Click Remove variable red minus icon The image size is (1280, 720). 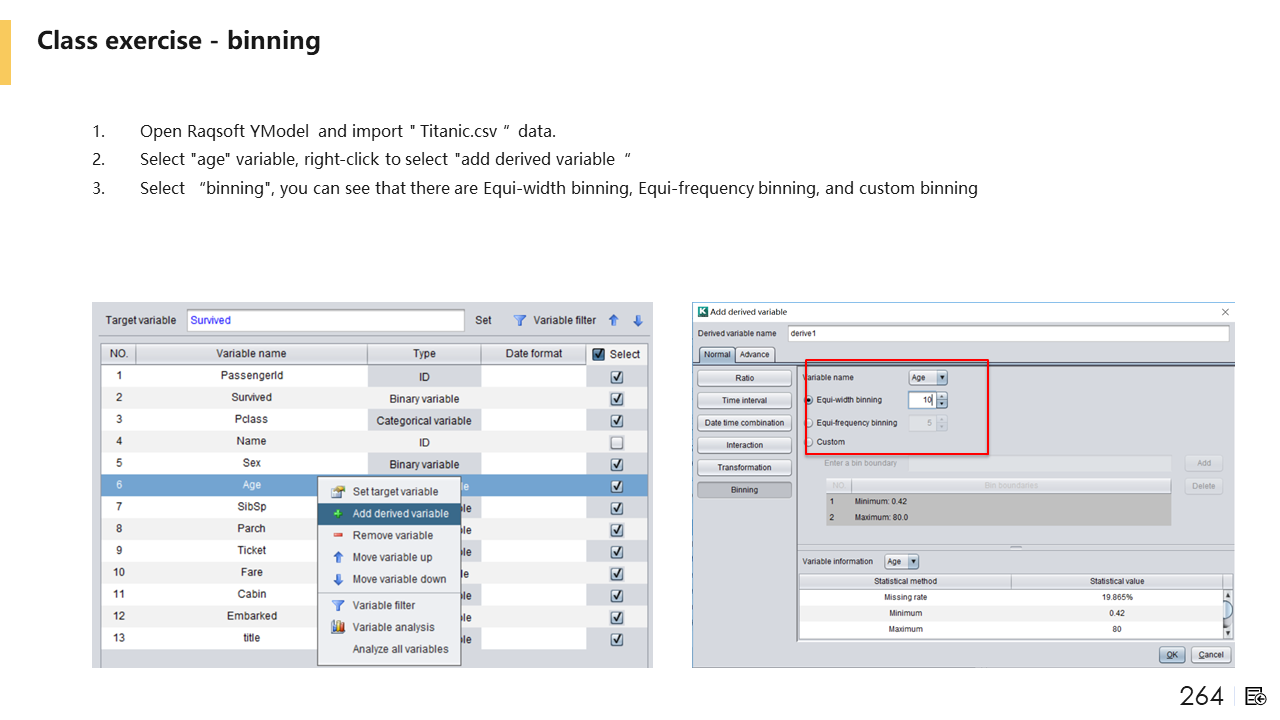click(338, 536)
